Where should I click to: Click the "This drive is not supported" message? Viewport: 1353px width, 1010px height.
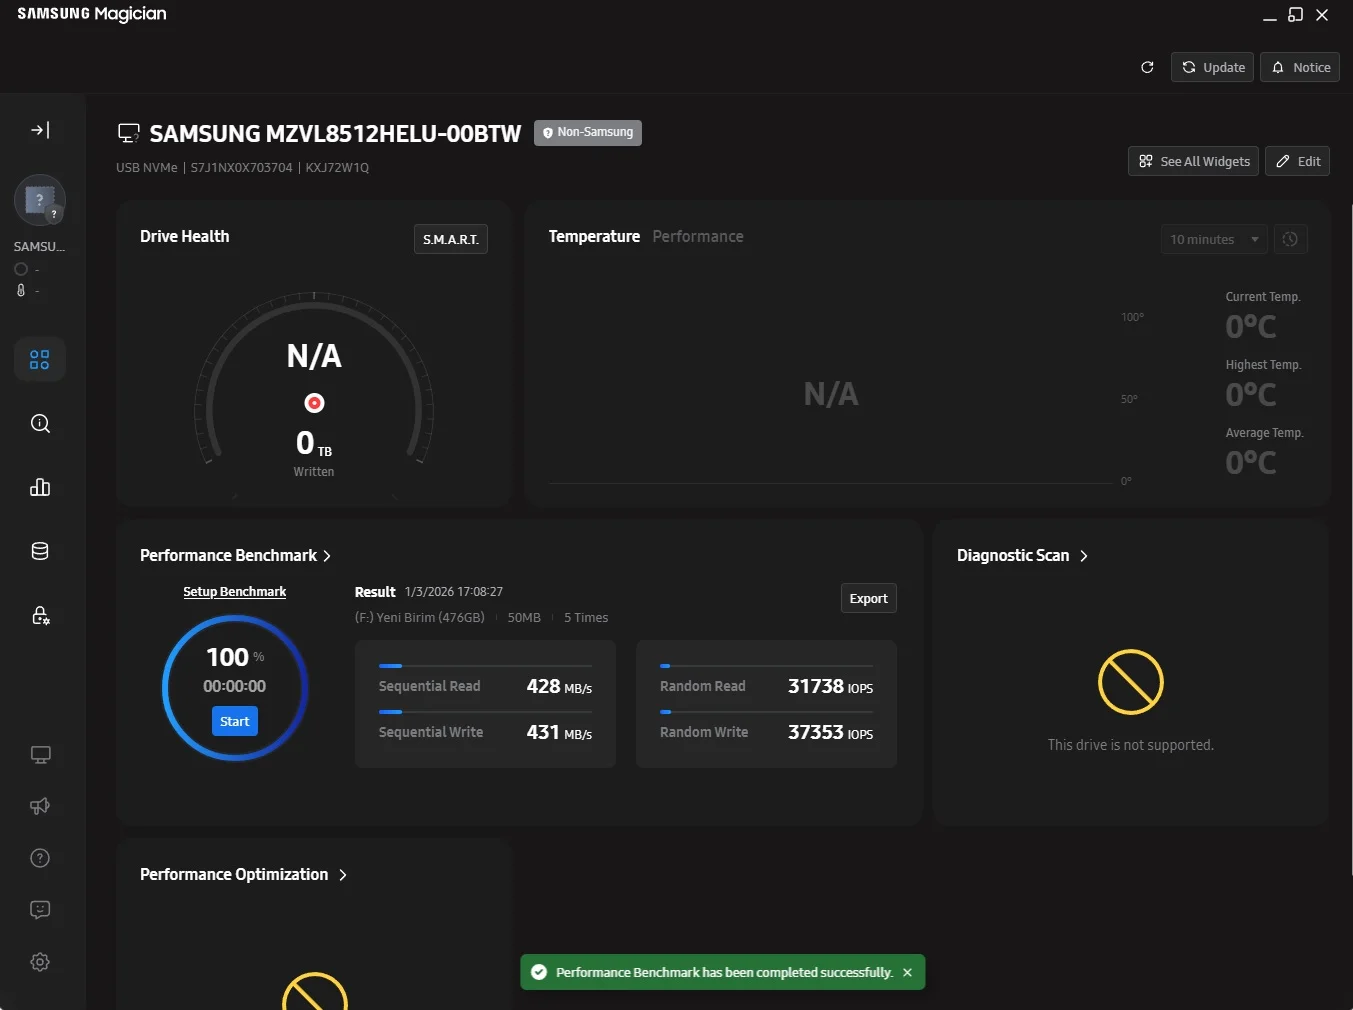click(1131, 745)
